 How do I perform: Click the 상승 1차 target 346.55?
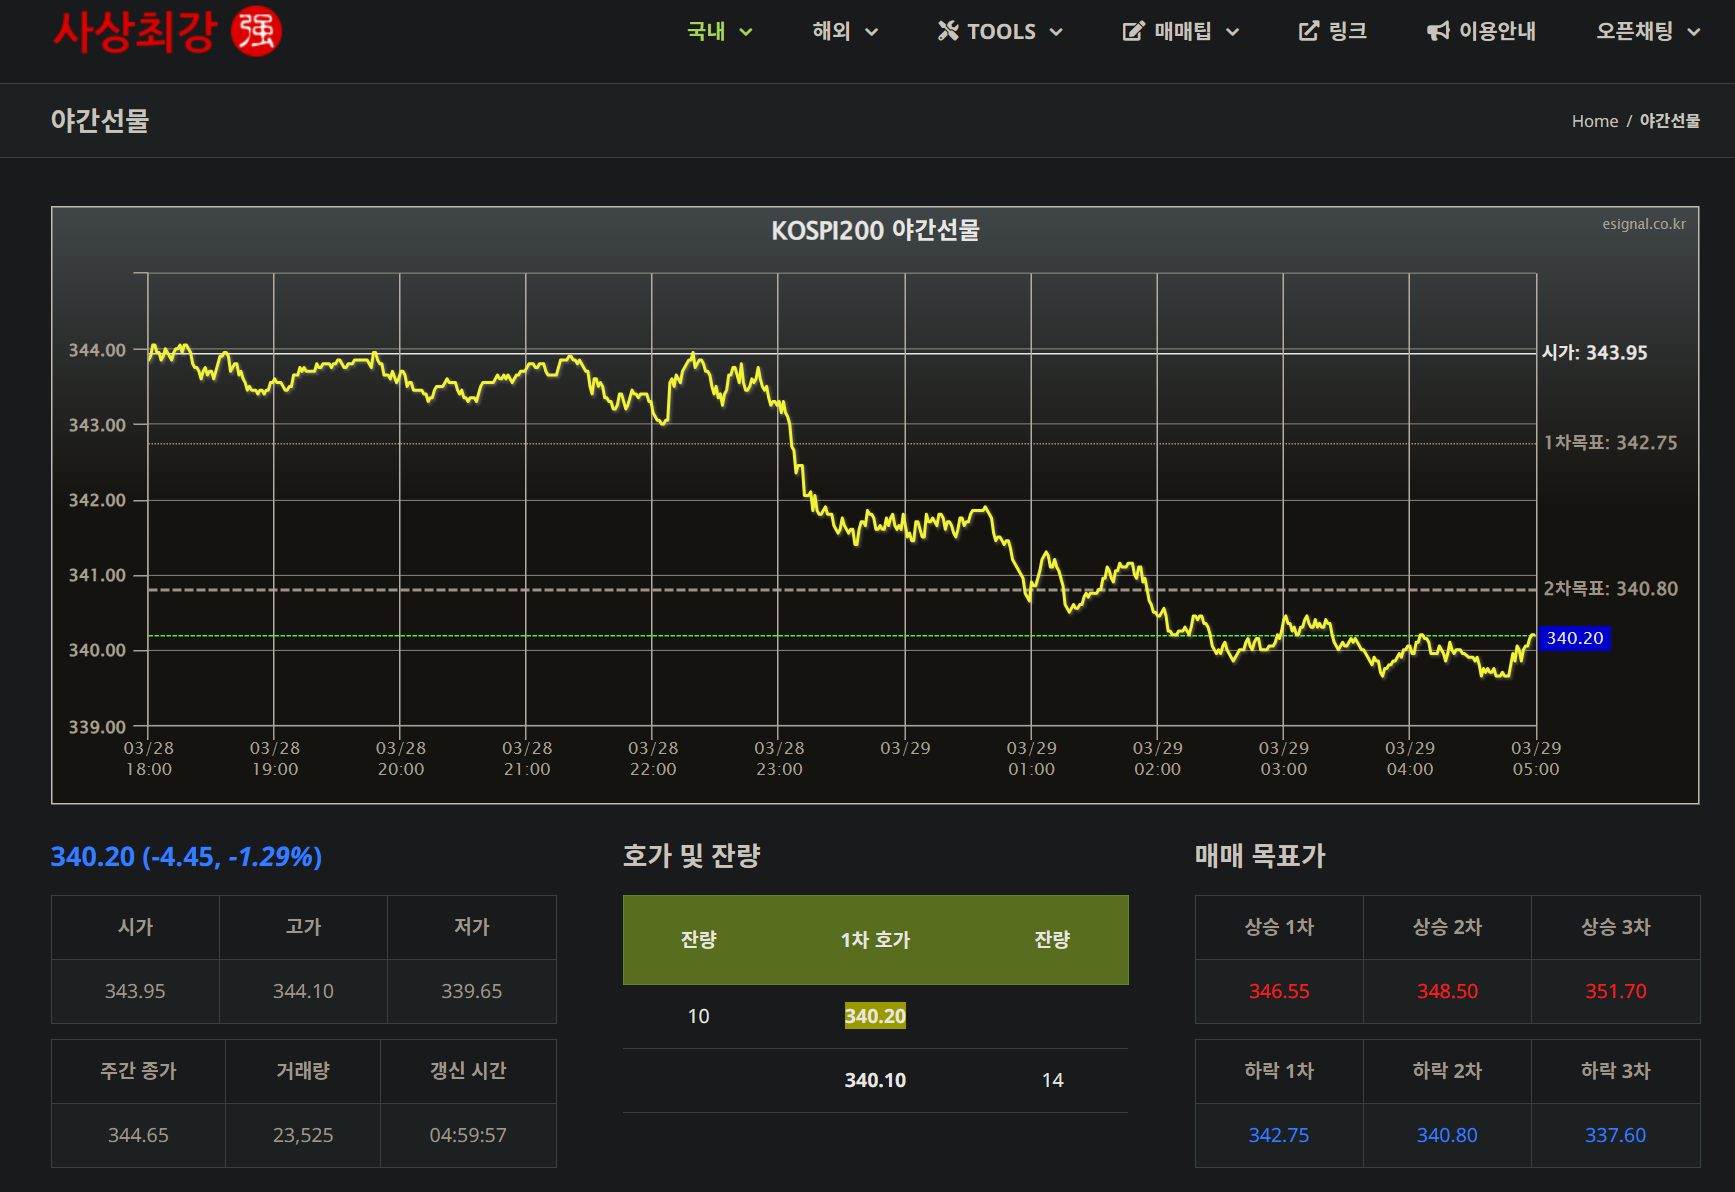tap(1278, 991)
